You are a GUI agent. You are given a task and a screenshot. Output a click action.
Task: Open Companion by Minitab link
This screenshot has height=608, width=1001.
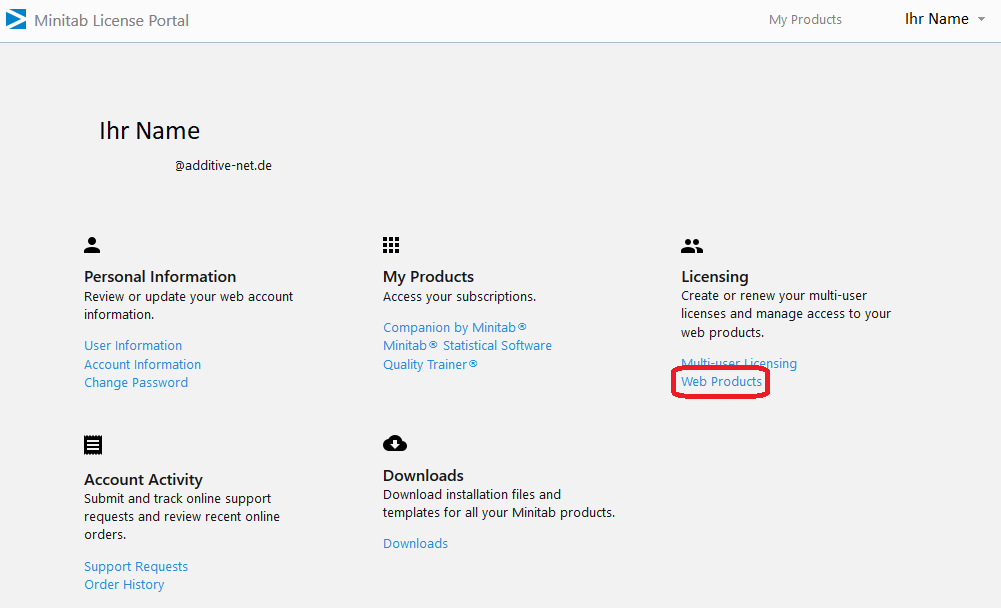455,328
